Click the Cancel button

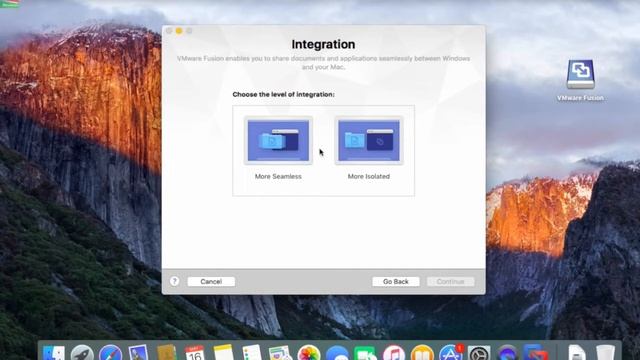211,282
